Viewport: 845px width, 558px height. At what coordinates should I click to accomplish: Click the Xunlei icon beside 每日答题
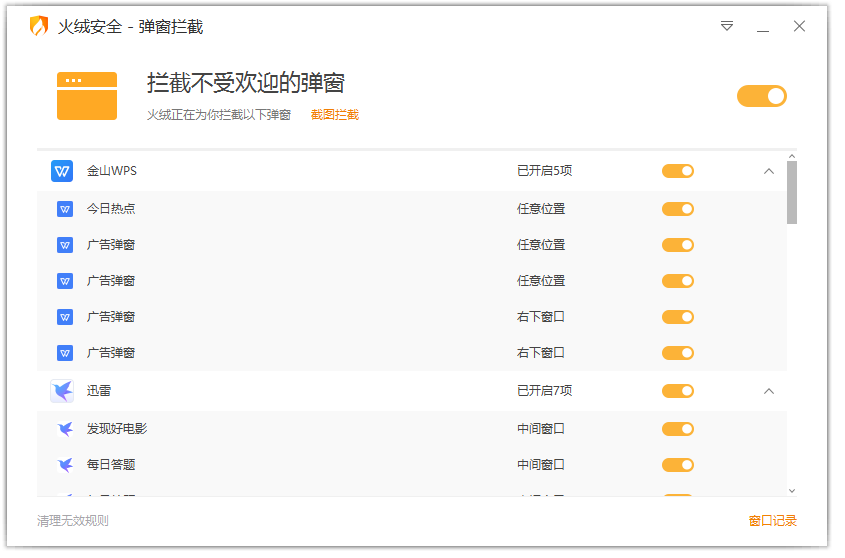65,466
